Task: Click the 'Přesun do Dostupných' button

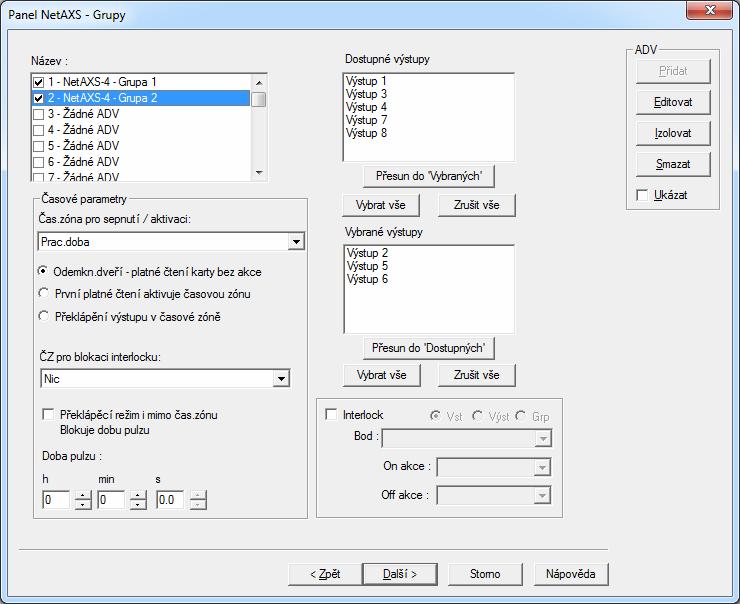Action: click(429, 348)
